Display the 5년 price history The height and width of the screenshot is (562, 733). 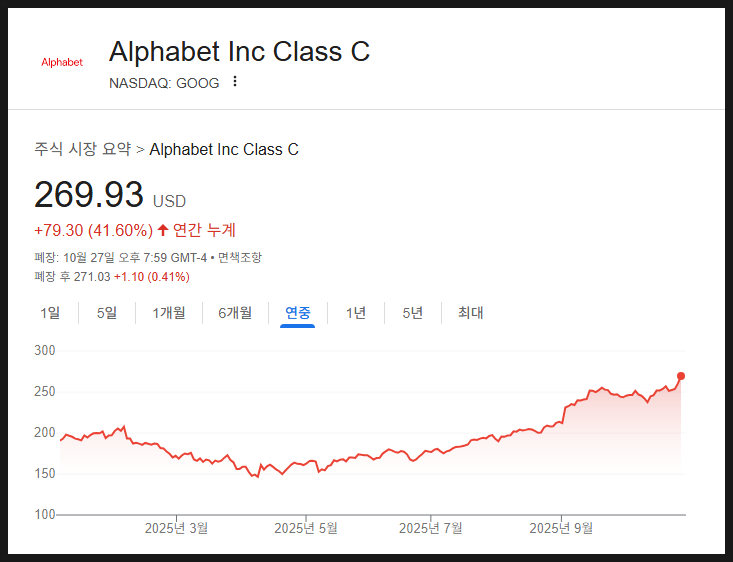(x=413, y=313)
